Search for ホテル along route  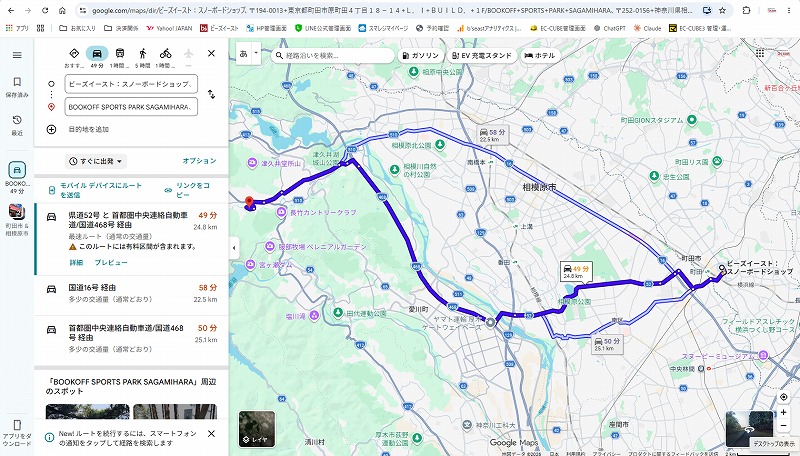[x=540, y=56]
